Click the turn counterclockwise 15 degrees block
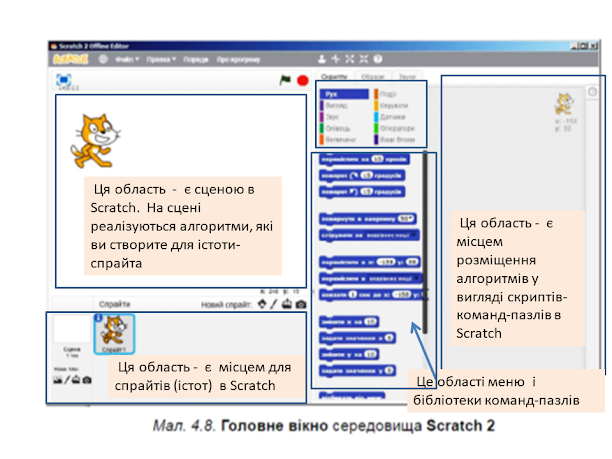Viewport: 612px width, 459px height. 362,192
